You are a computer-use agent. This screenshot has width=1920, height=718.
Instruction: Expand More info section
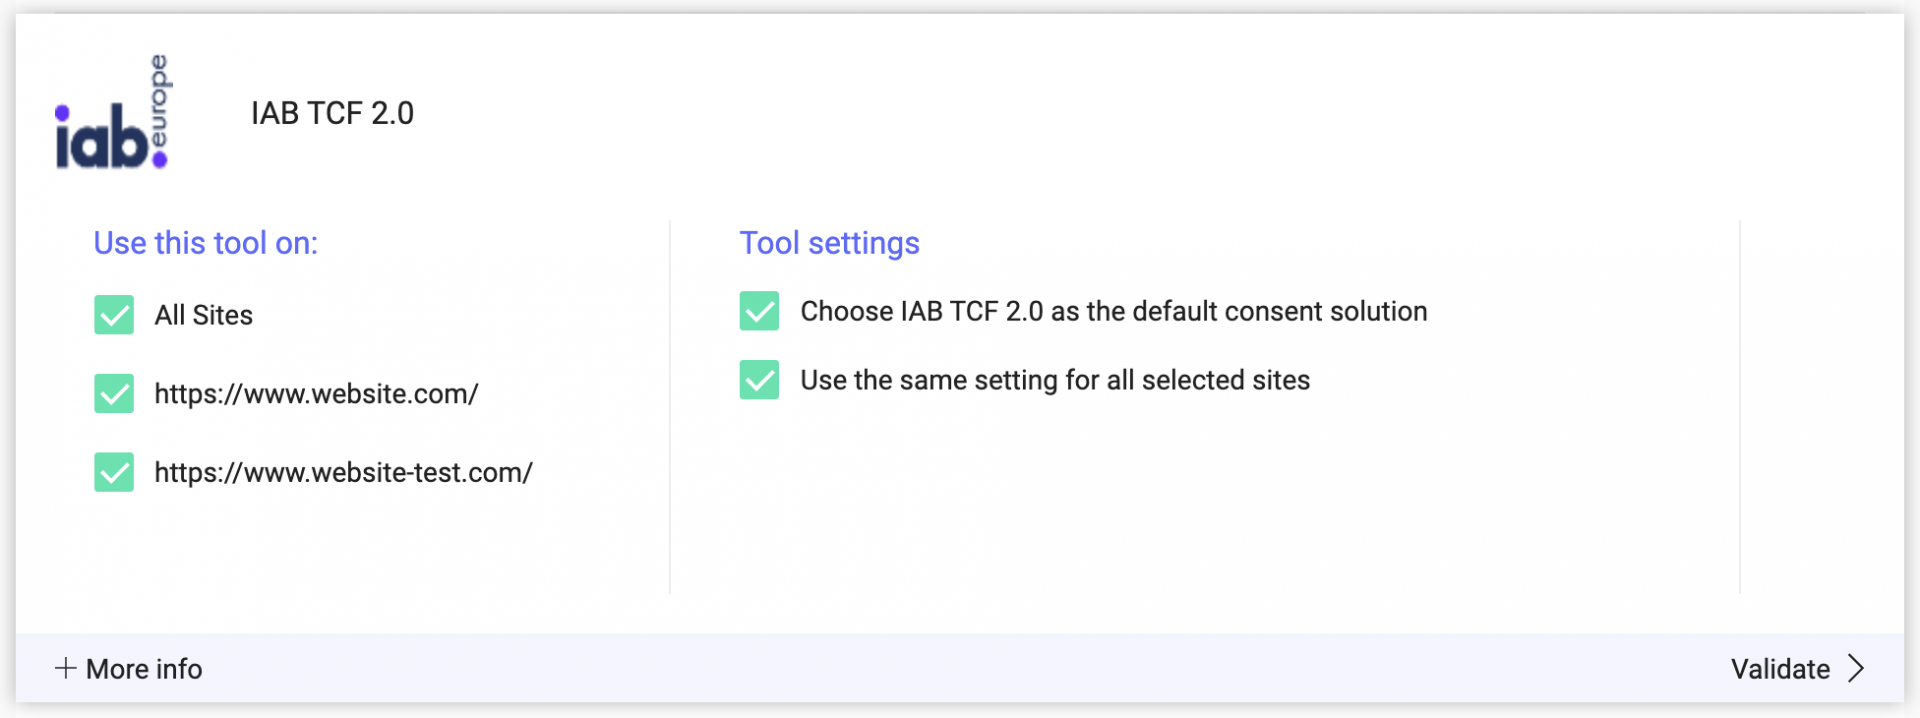tap(128, 669)
